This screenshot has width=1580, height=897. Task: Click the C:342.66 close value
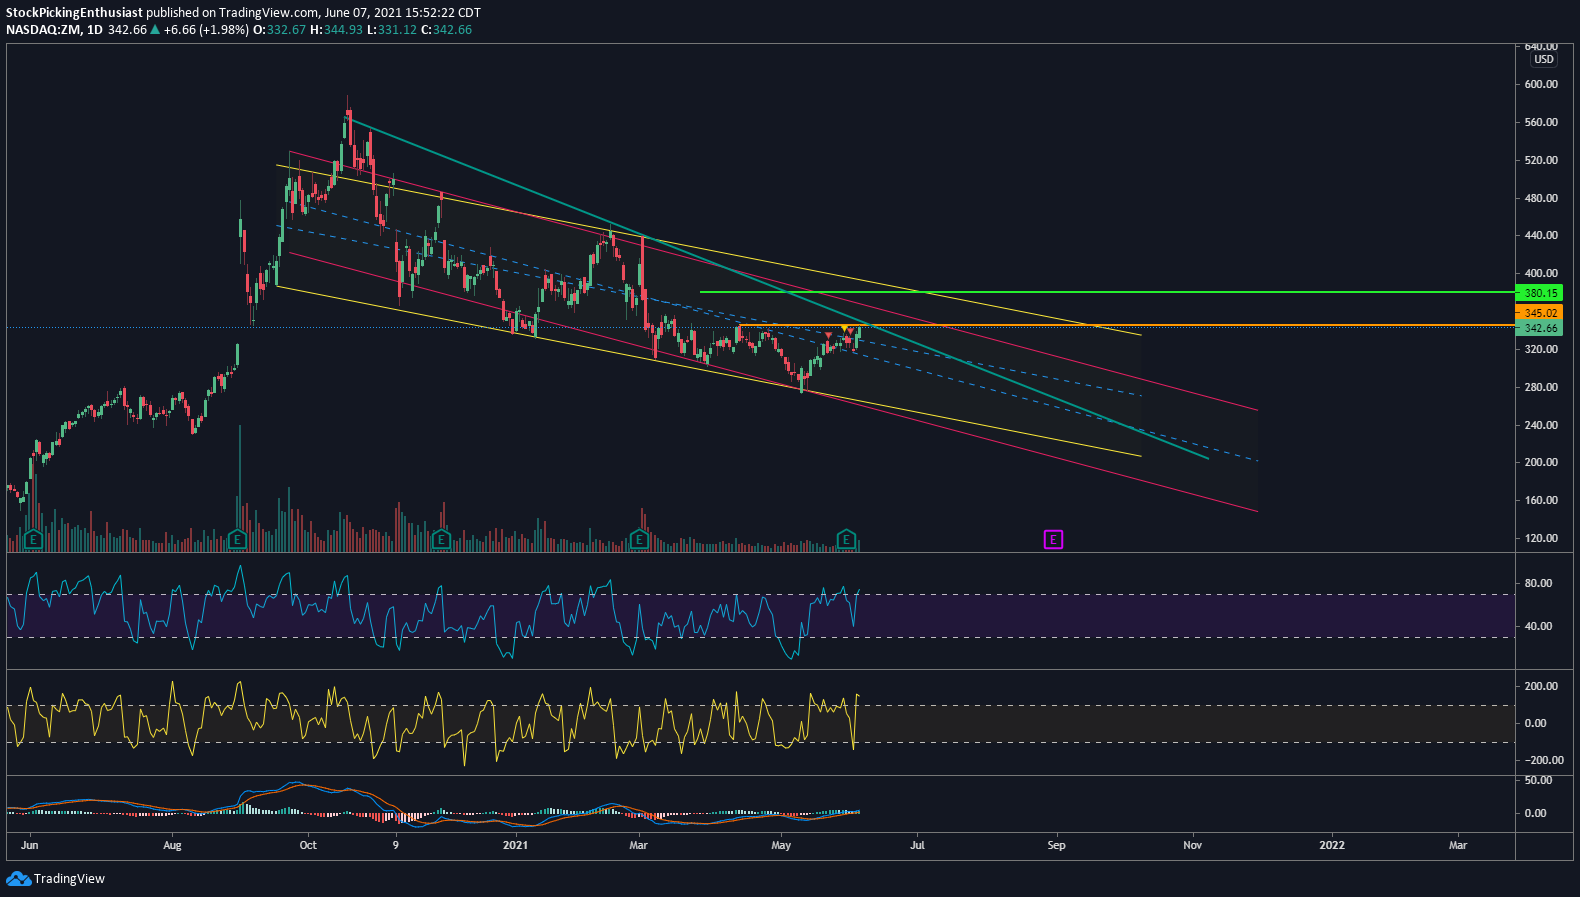pos(446,30)
